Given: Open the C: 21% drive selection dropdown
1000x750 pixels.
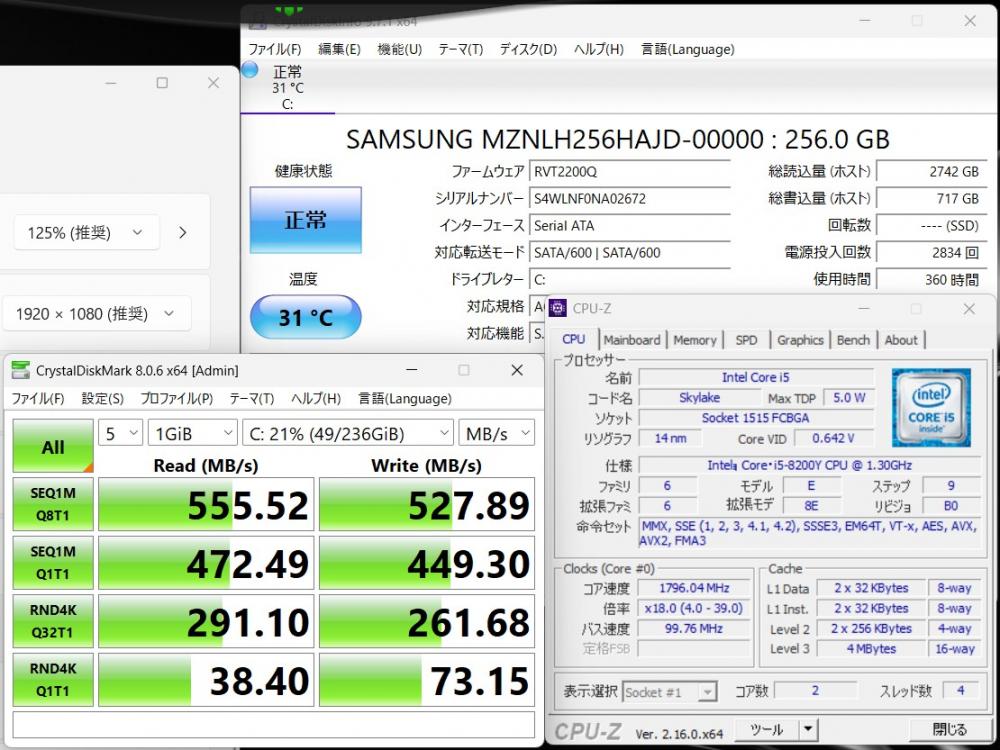Looking at the screenshot, I should (x=347, y=433).
